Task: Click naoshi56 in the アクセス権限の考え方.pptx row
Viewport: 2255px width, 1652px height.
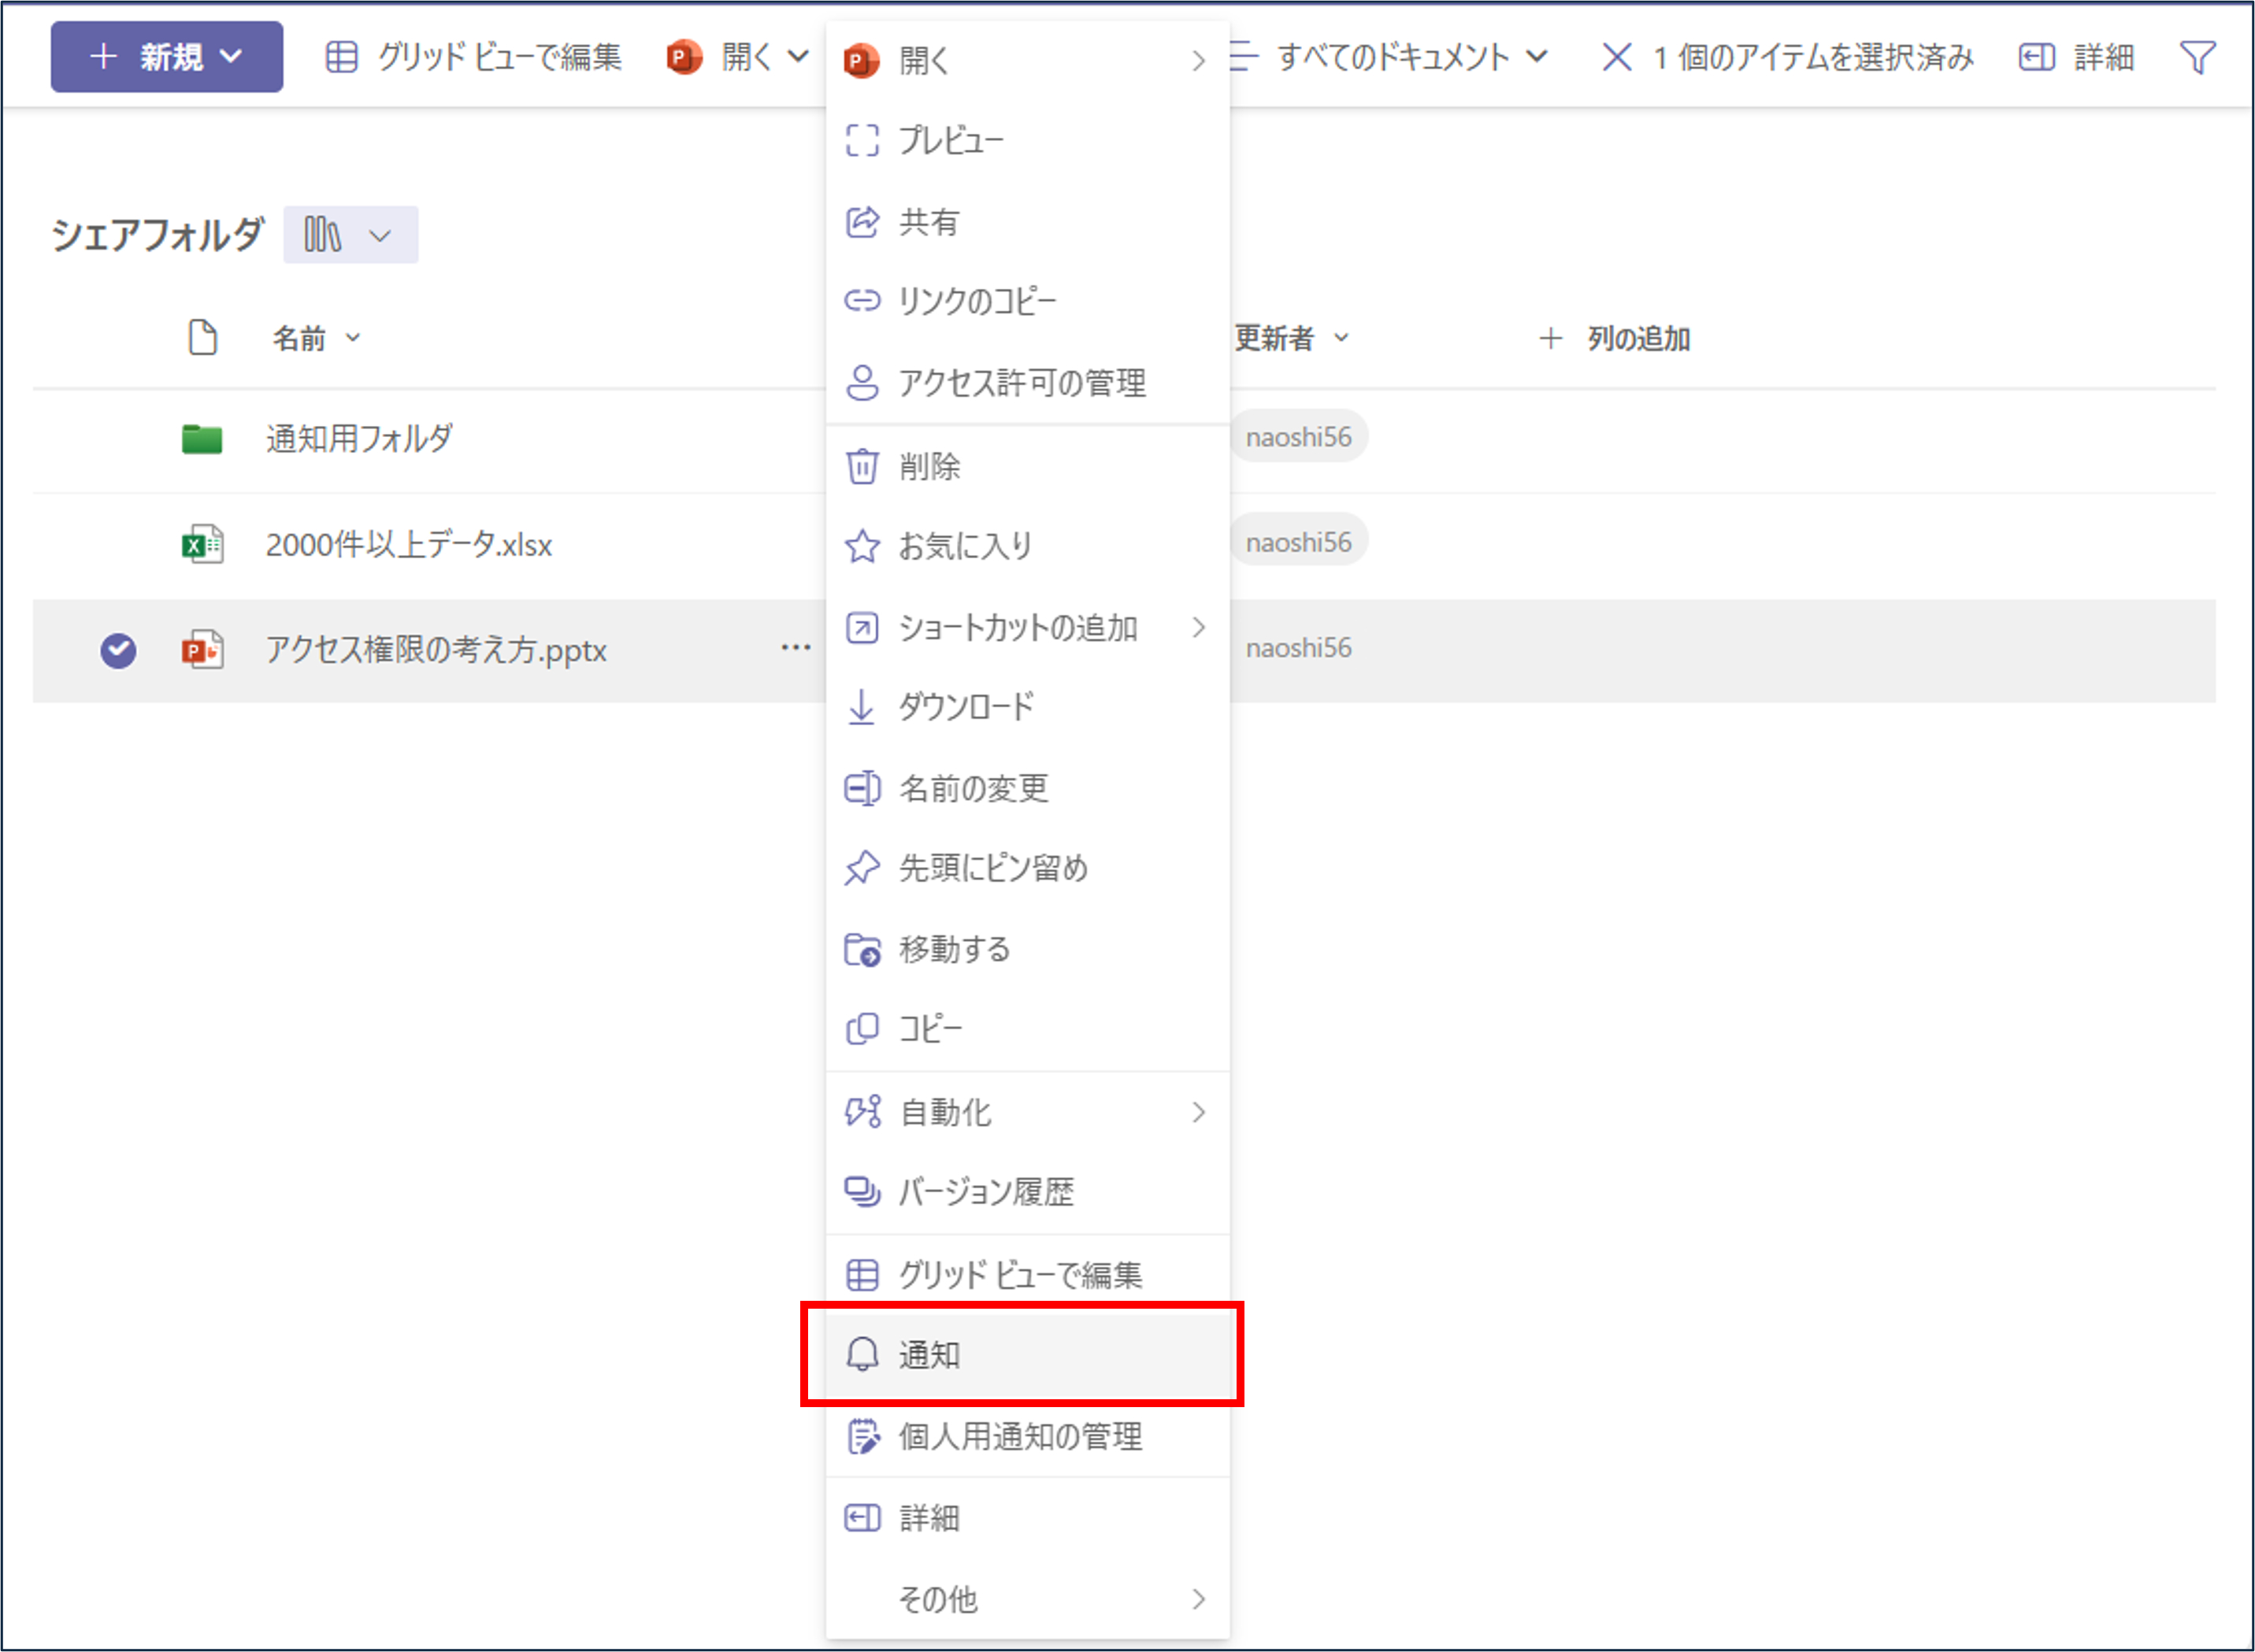Action: [x=1298, y=648]
